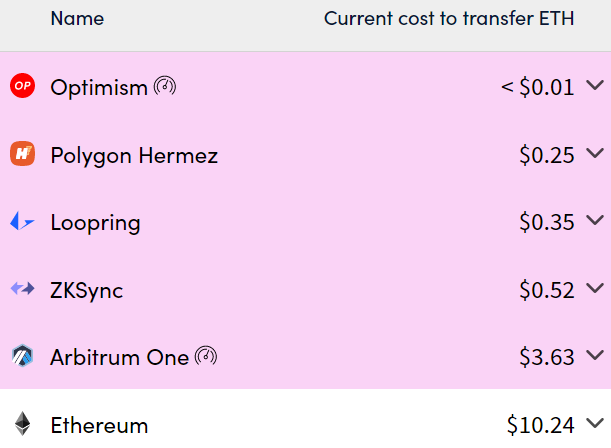This screenshot has width=611, height=448.
Task: Select the Ethereum $10.24 cost value
Action: (540, 425)
